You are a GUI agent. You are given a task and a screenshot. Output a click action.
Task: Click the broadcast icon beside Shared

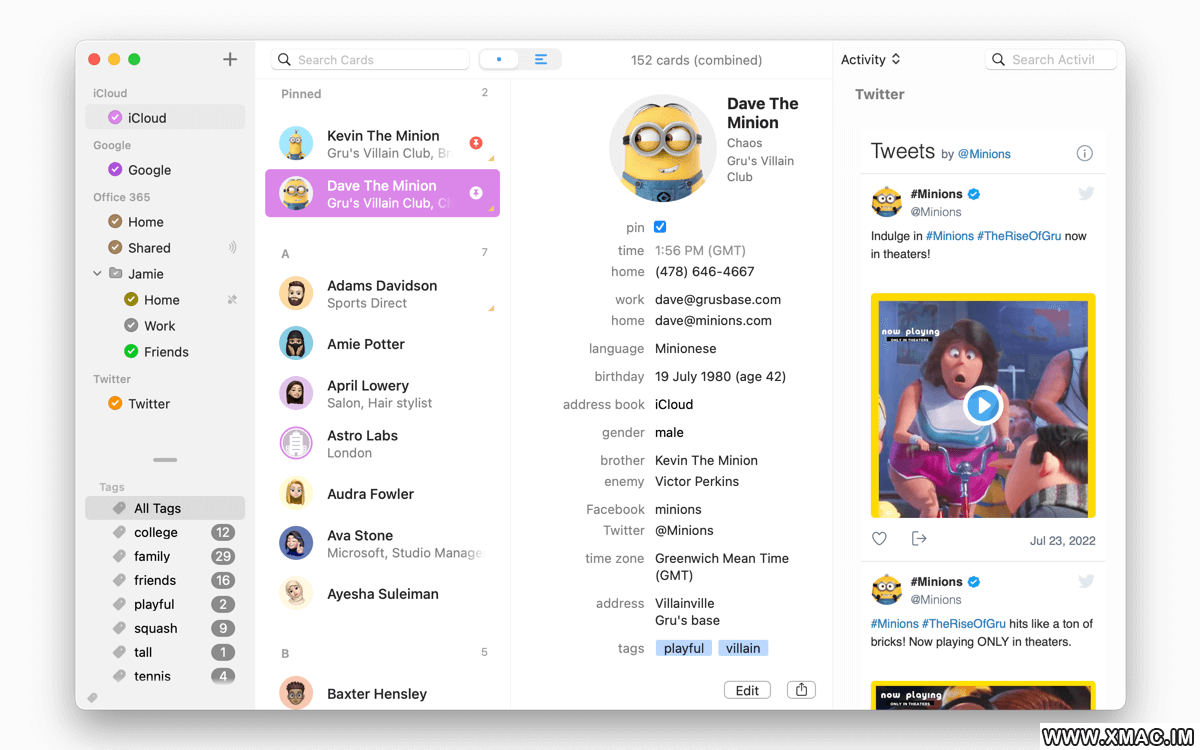pyautogui.click(x=232, y=248)
